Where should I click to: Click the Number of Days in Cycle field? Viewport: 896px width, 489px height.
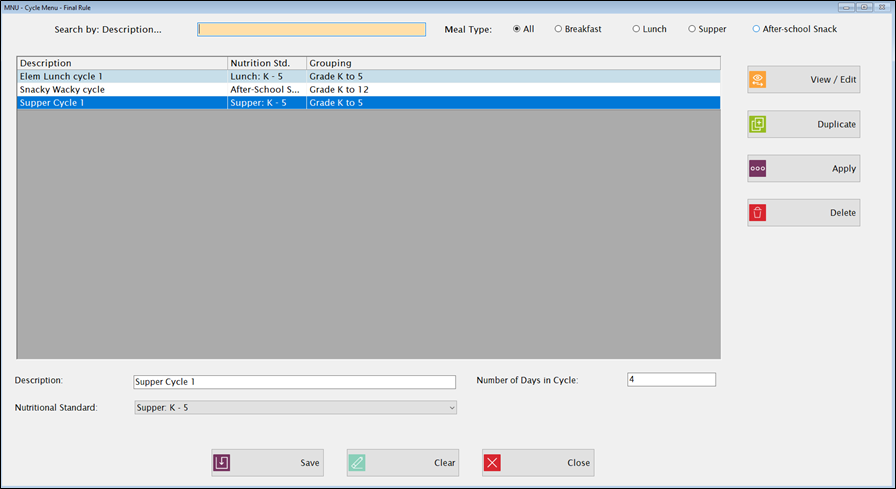pyautogui.click(x=671, y=379)
